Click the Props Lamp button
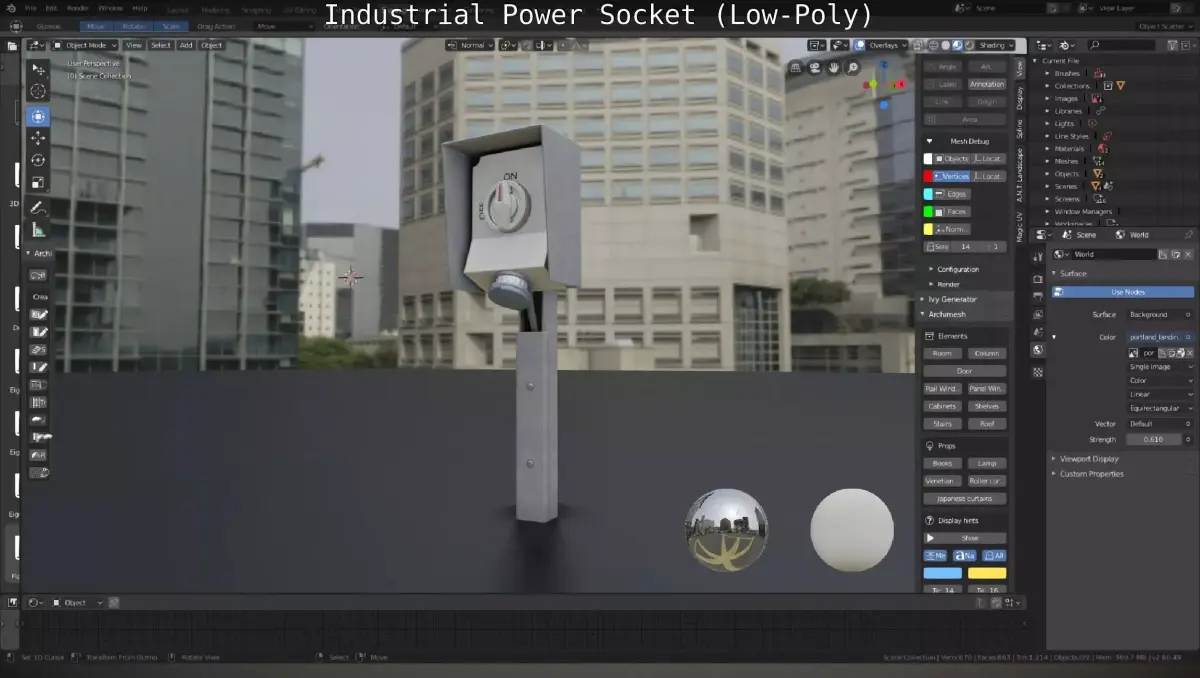1200x678 pixels. (x=987, y=463)
